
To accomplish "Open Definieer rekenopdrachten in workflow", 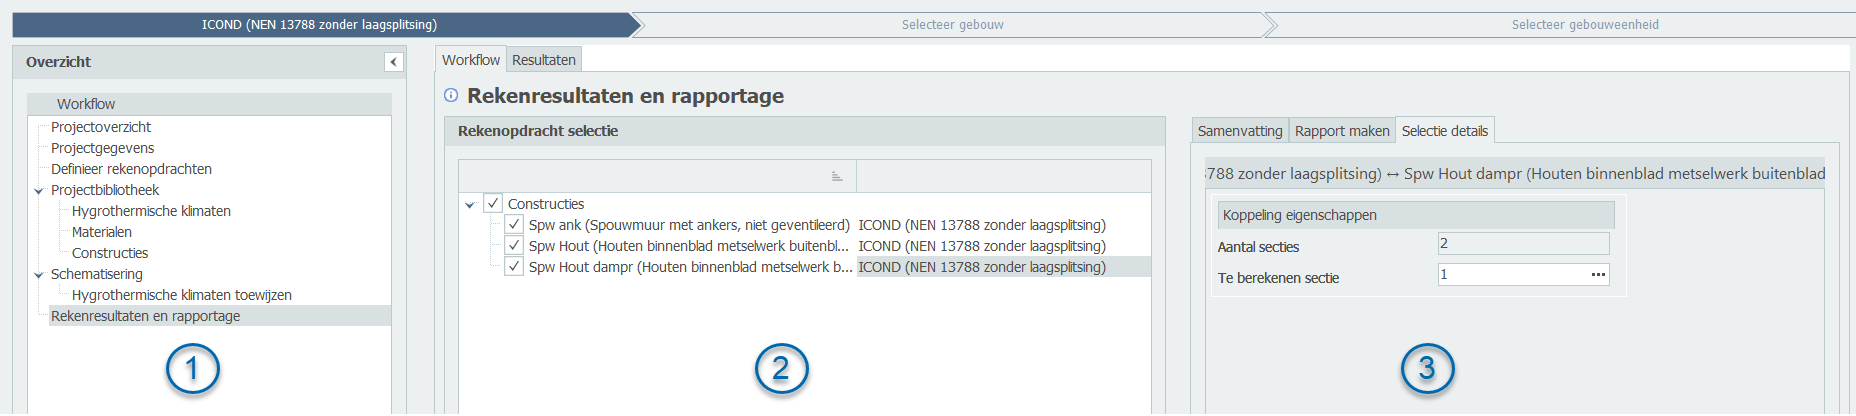I will (x=131, y=169).
